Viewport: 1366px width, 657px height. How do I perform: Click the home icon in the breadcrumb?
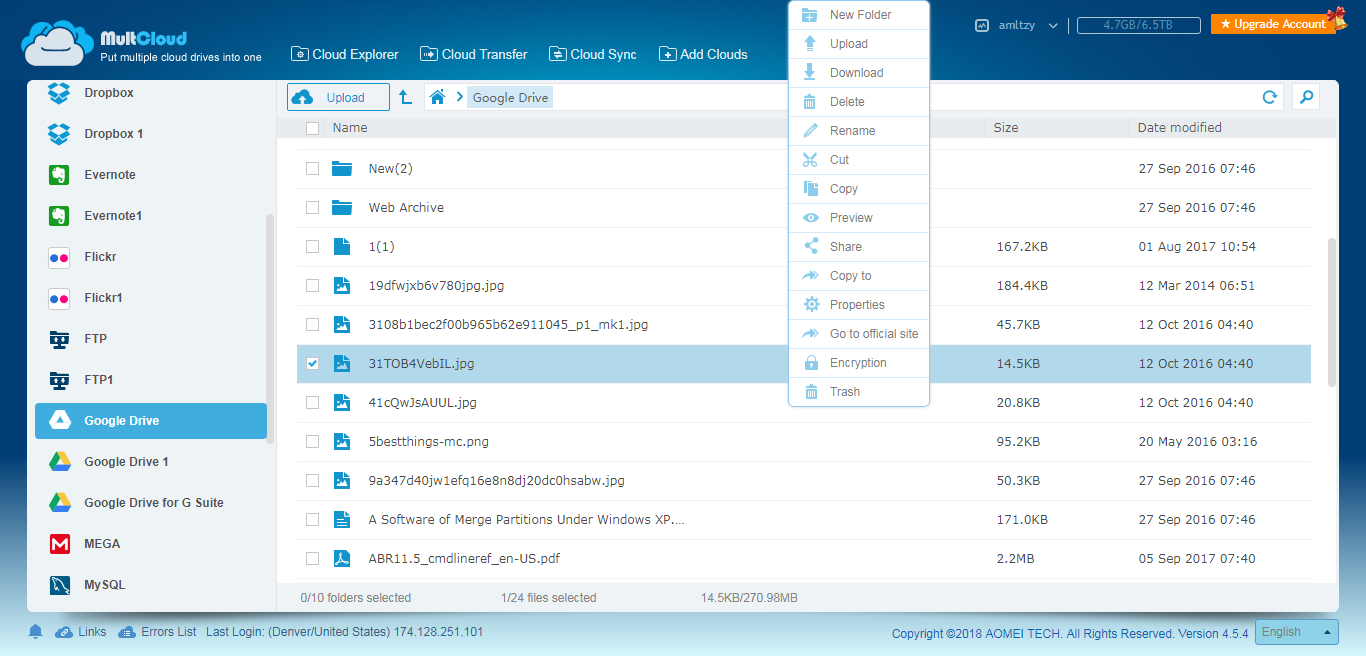[437, 97]
